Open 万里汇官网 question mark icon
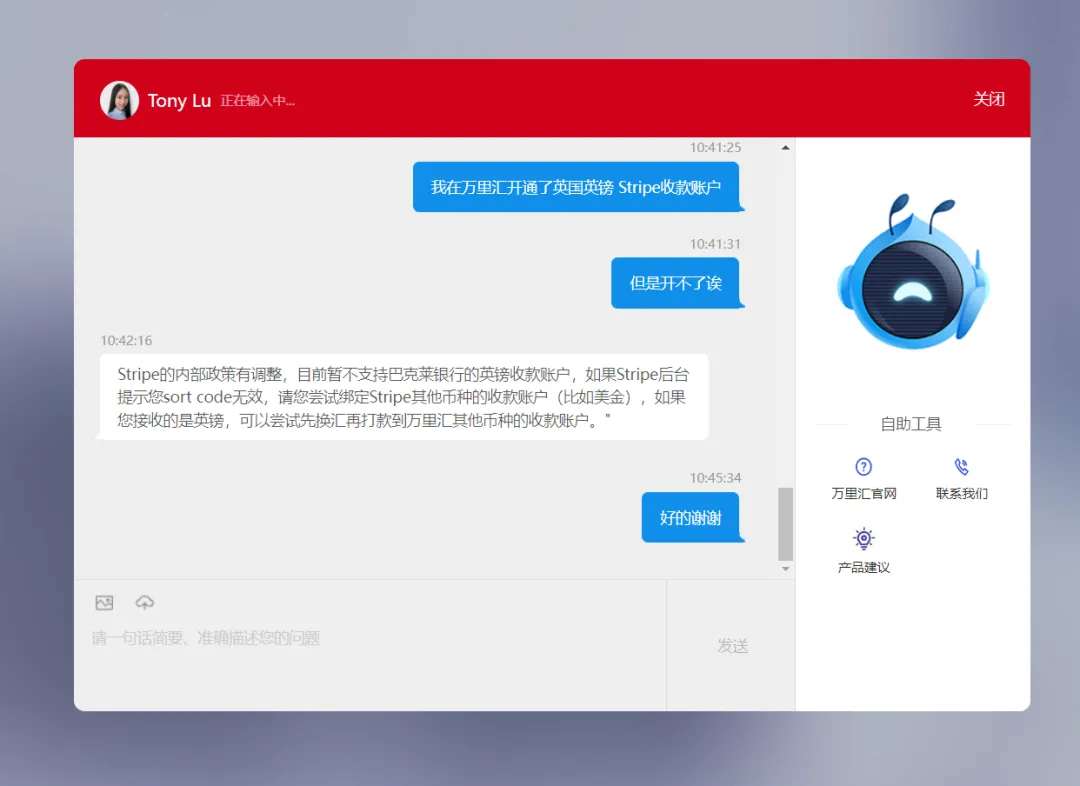 click(x=864, y=466)
